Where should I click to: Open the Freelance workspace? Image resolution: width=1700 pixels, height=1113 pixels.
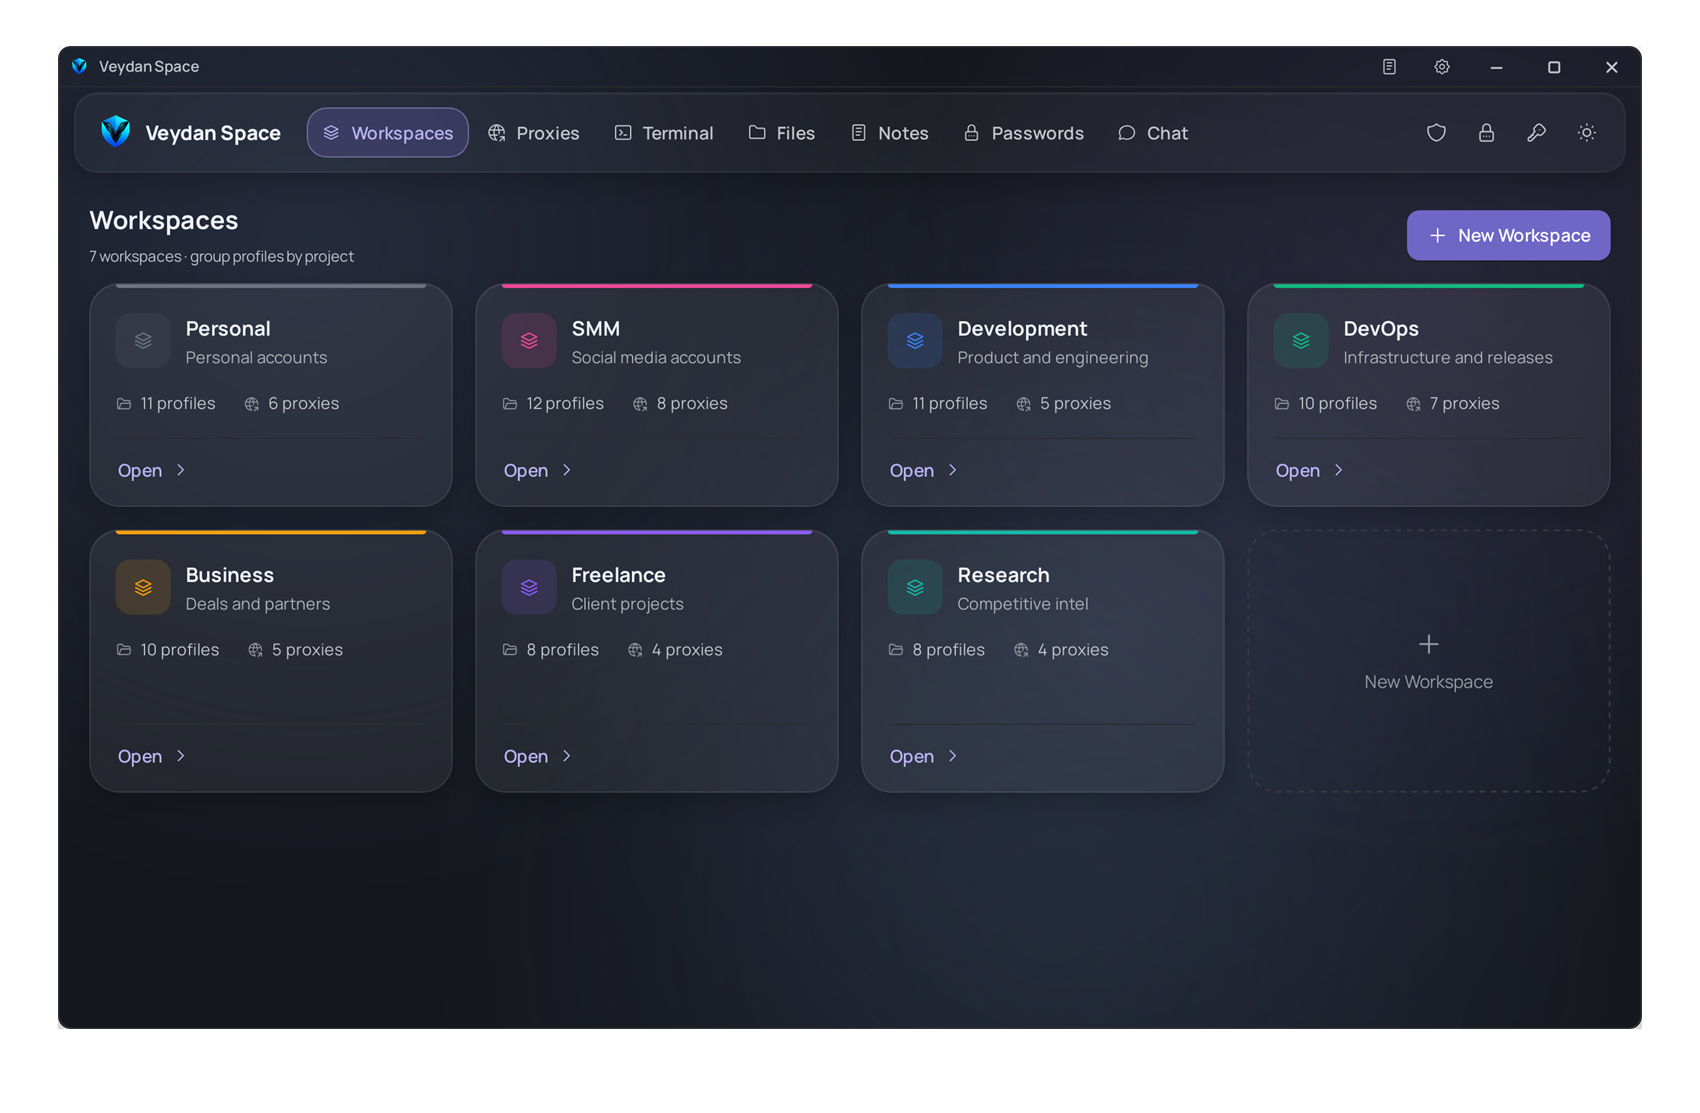(538, 756)
